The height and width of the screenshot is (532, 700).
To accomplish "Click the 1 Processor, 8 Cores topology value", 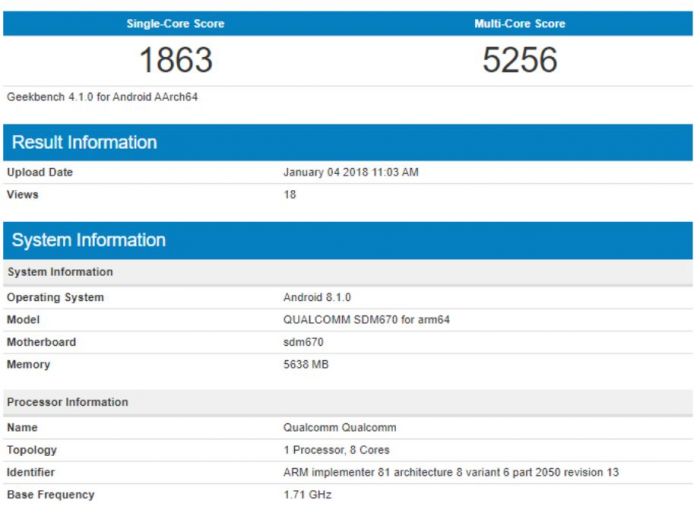I will point(336,450).
